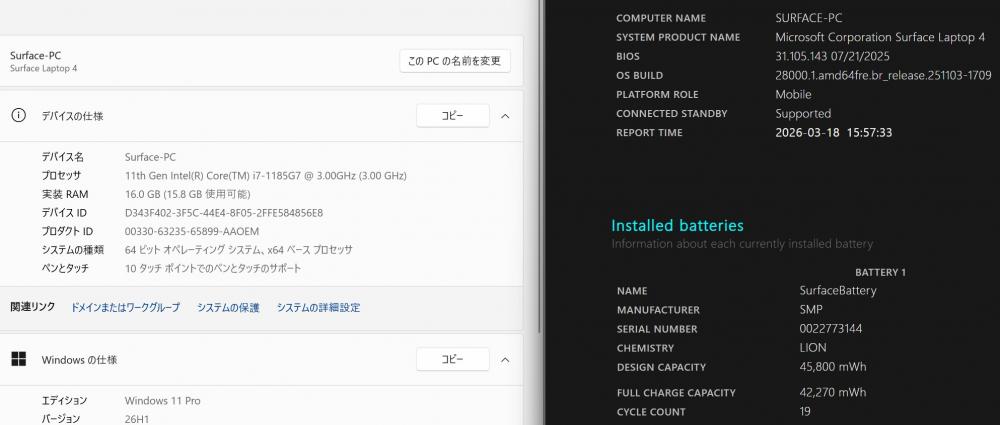Select the プロダクト ID label
The width and height of the screenshot is (1000, 425).
click(x=67, y=231)
